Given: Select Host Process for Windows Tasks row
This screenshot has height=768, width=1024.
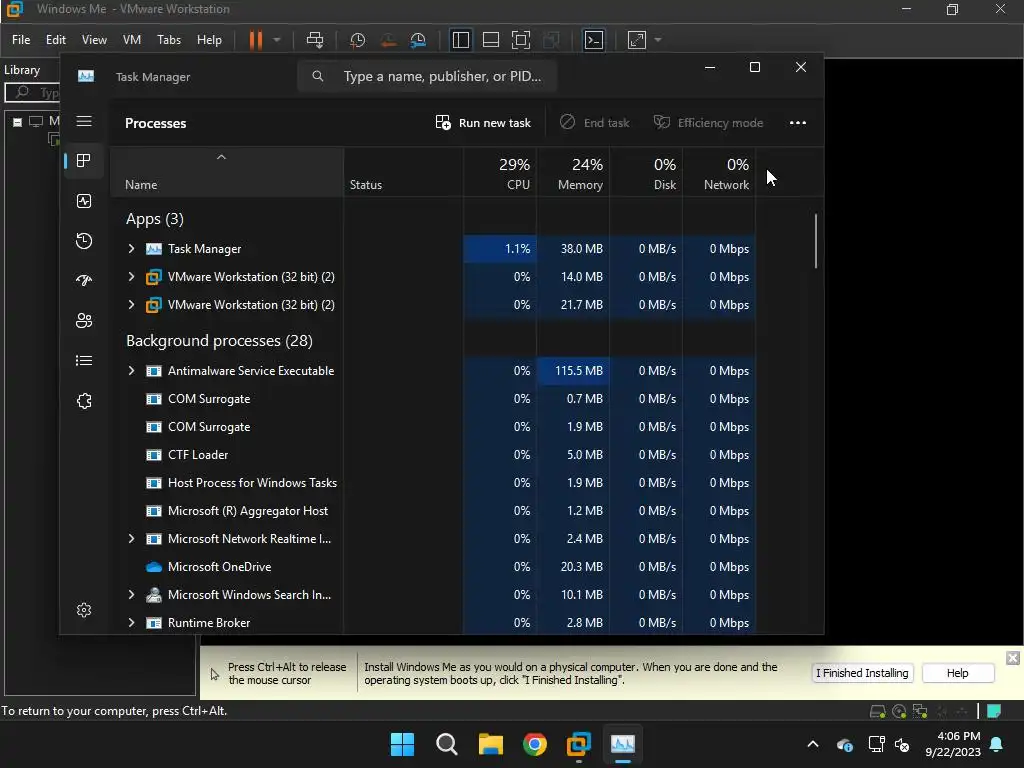Looking at the screenshot, I should [434, 483].
